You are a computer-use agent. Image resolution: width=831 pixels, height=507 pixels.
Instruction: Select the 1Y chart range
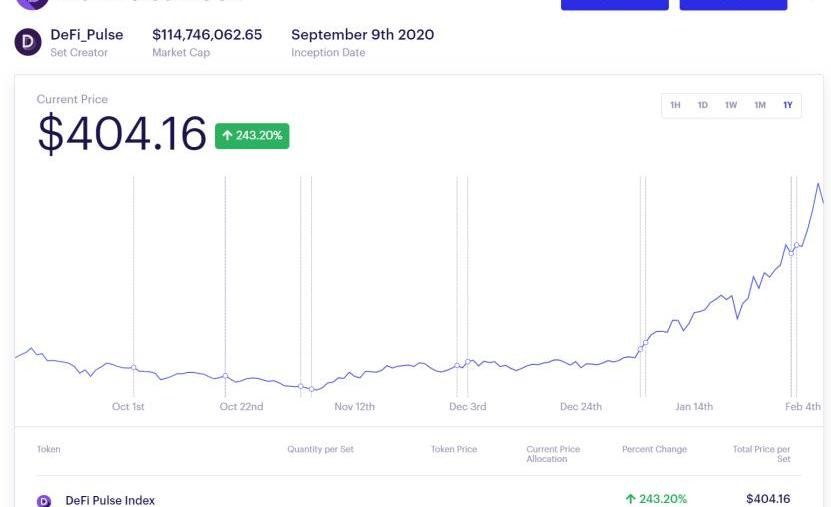click(x=788, y=105)
